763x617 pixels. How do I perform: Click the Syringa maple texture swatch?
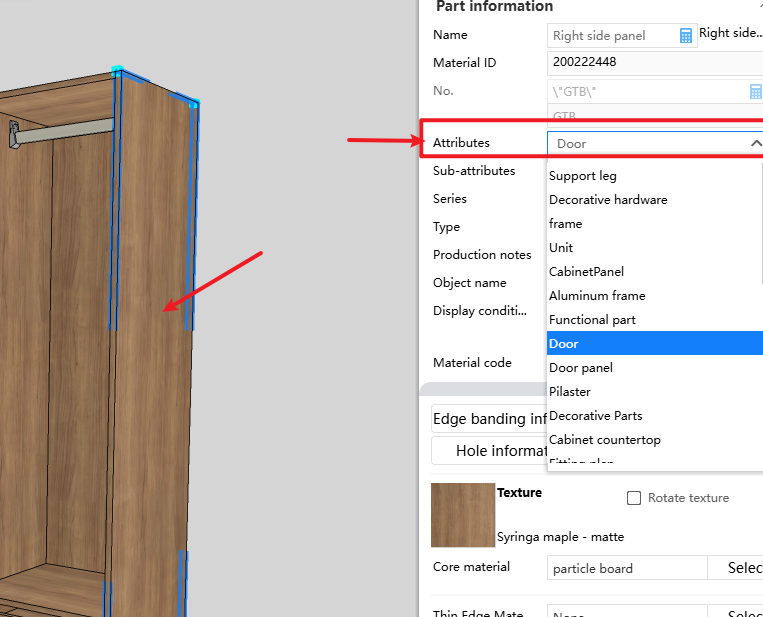[463, 515]
